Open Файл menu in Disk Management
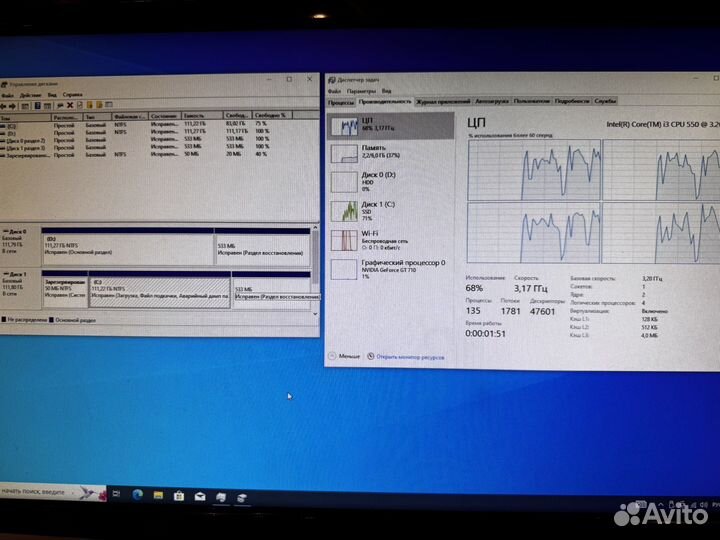Screen dimensions: 720x540 click(7, 95)
